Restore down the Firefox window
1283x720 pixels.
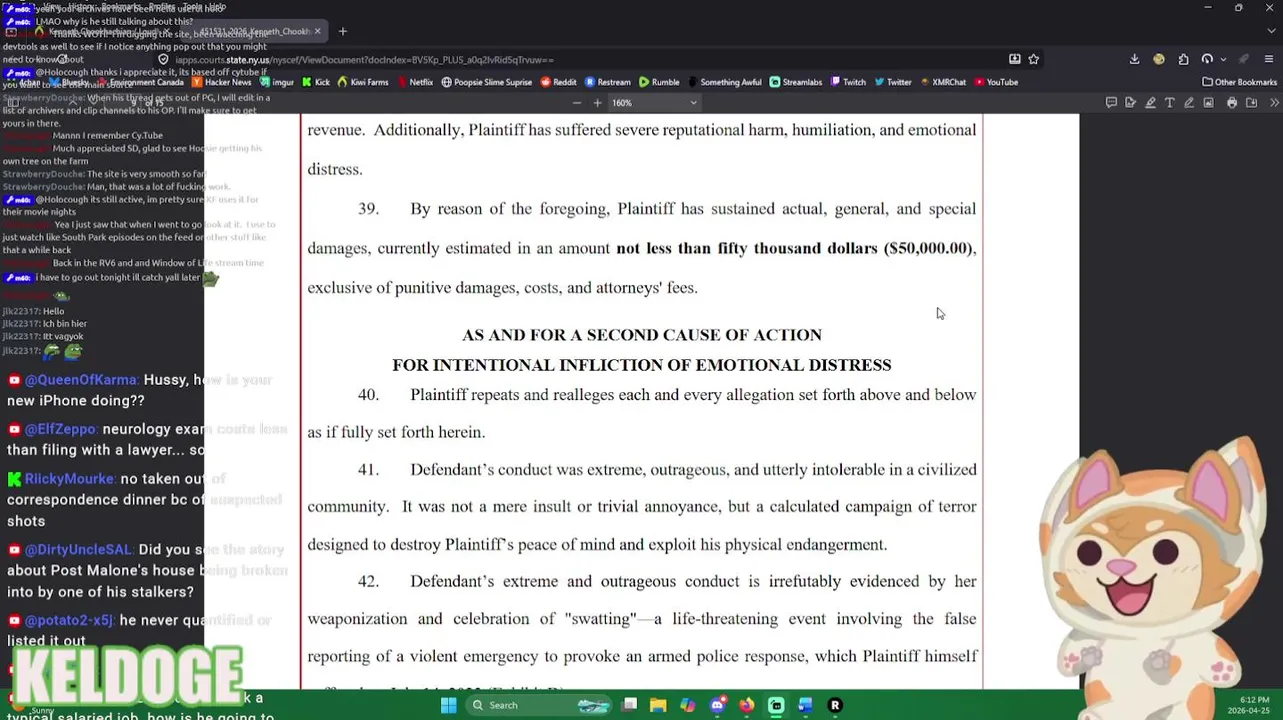(1238, 7)
